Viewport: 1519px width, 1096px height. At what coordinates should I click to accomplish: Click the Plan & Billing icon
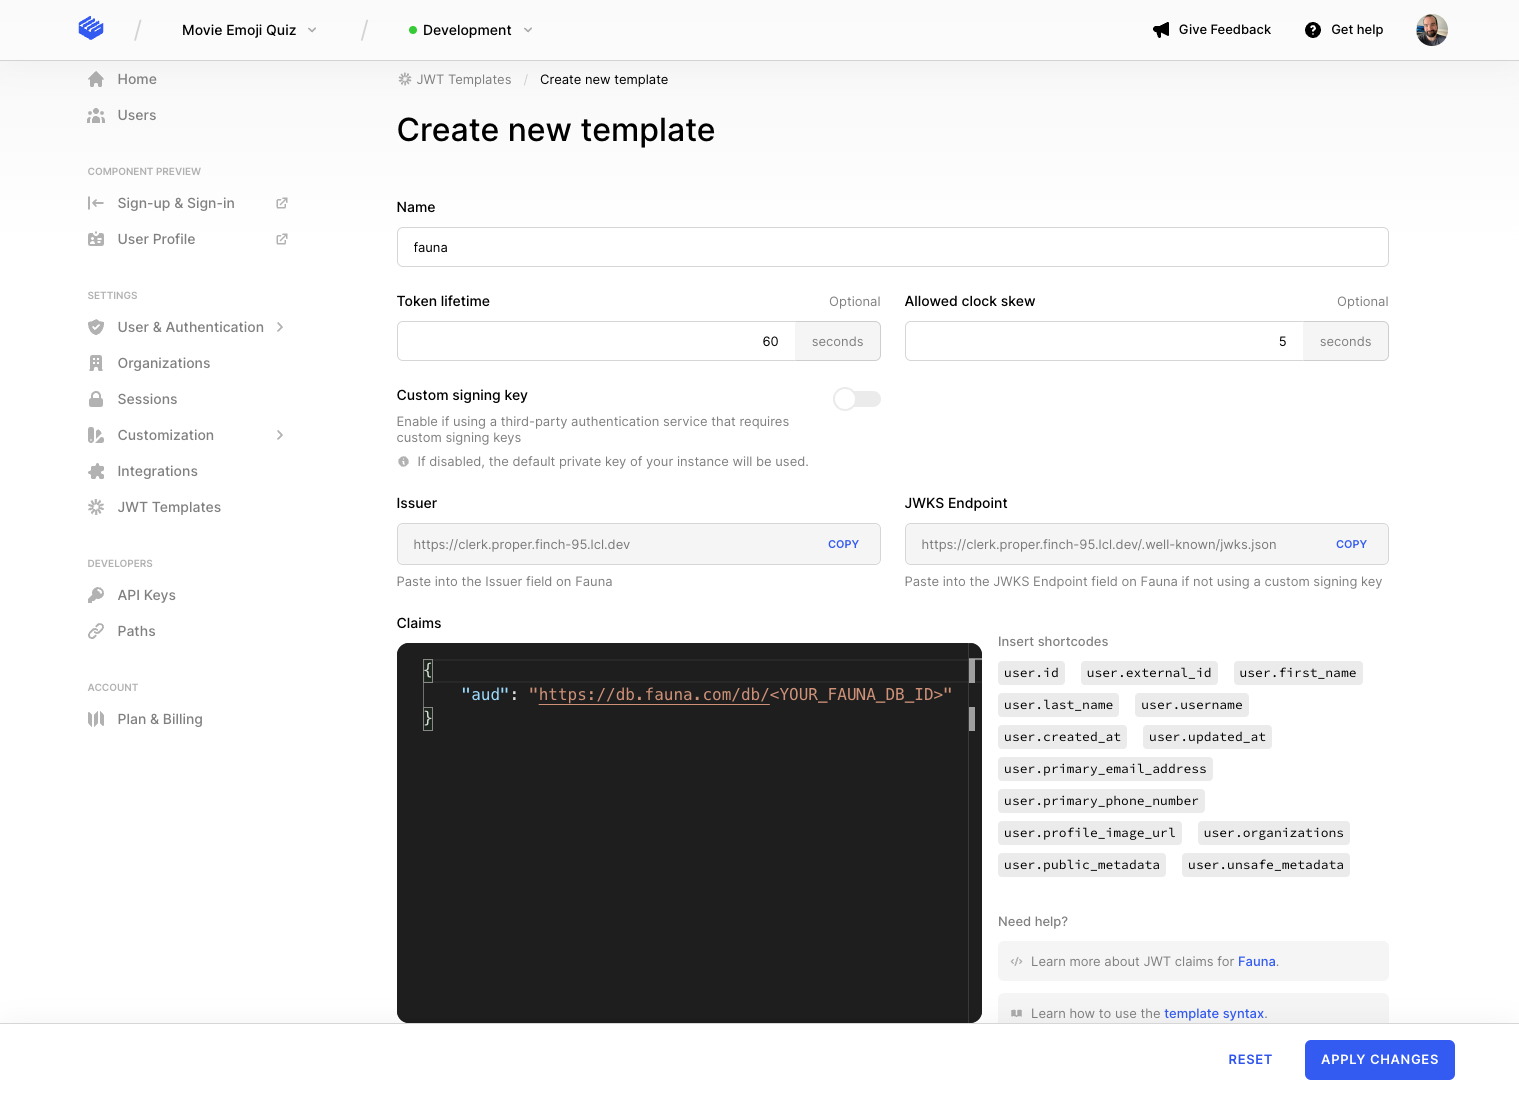tap(96, 719)
